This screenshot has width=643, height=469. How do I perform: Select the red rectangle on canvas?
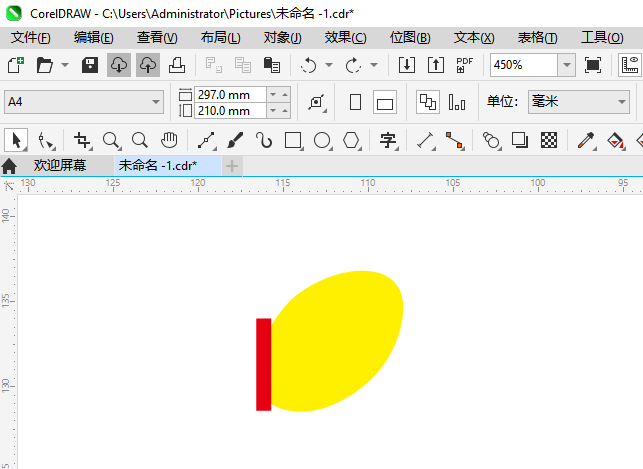[264, 364]
